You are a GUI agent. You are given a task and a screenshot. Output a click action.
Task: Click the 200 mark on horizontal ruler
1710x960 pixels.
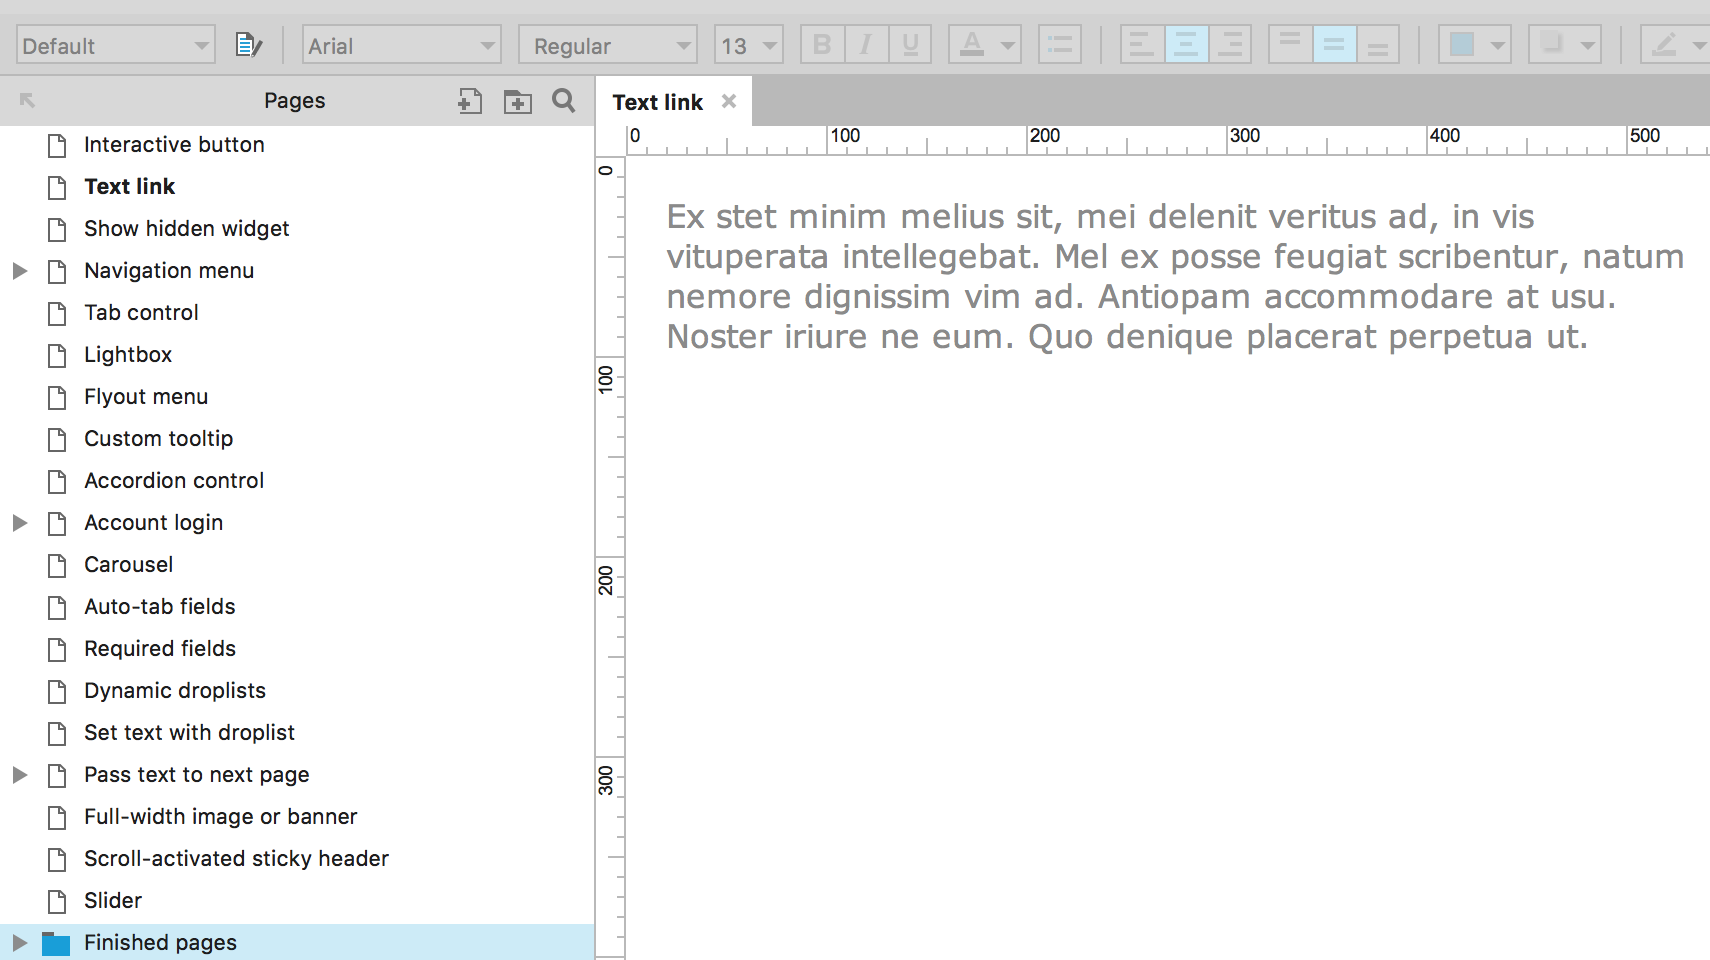click(x=1045, y=135)
